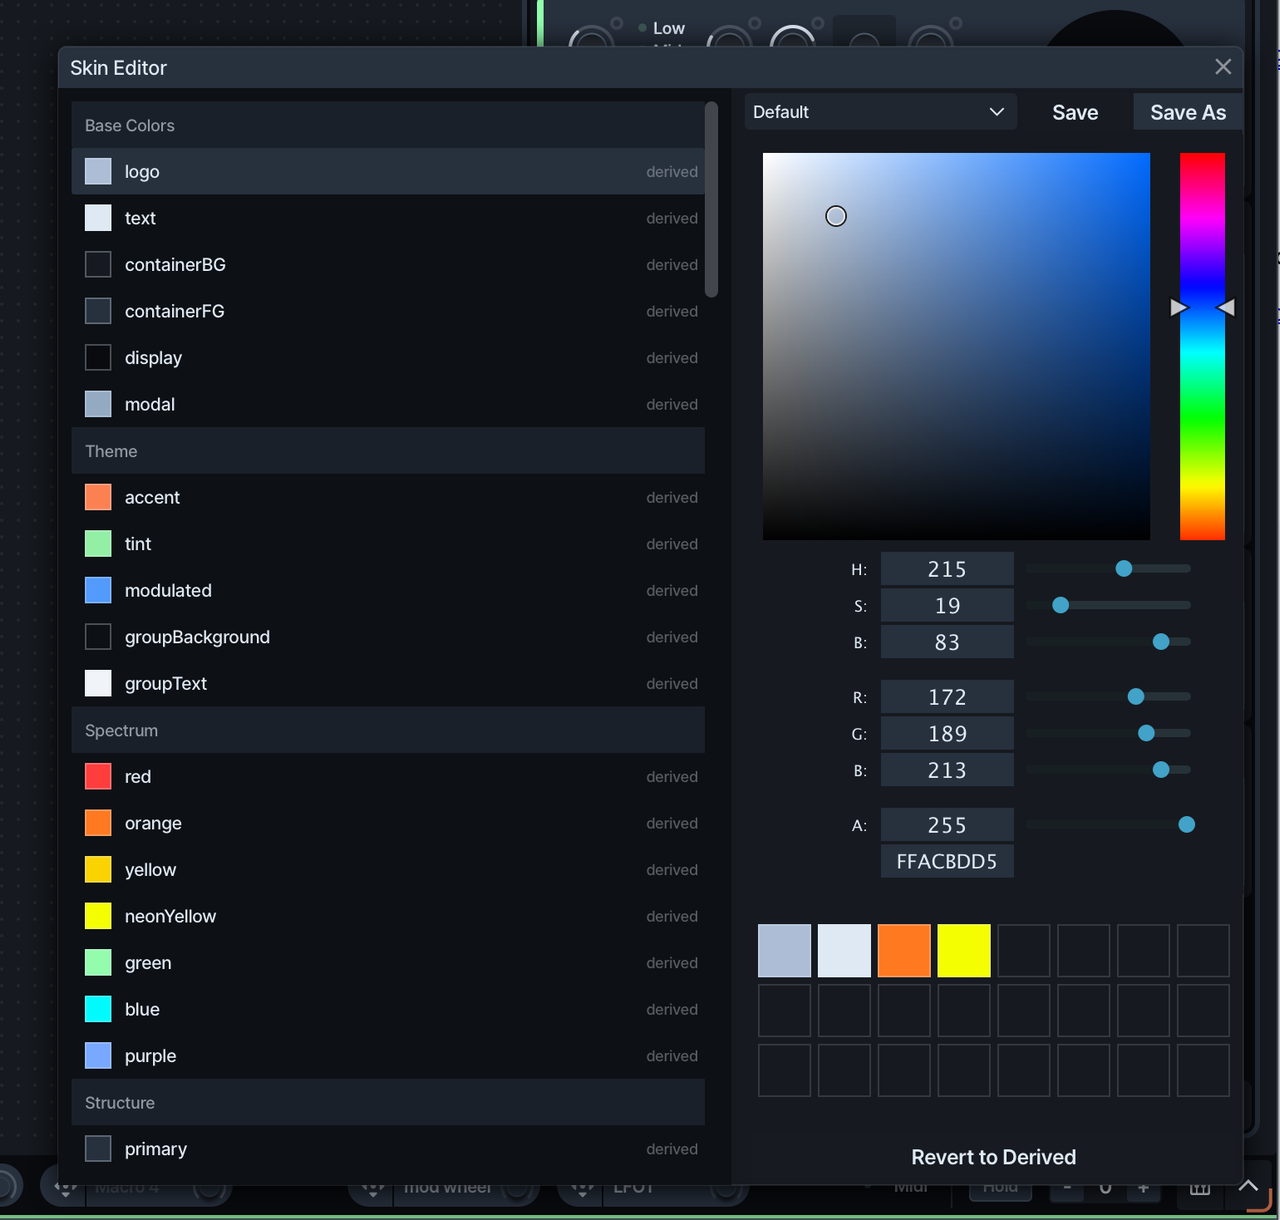Image resolution: width=1280 pixels, height=1220 pixels.
Task: Click the Base Colors section header
Action: tap(388, 125)
